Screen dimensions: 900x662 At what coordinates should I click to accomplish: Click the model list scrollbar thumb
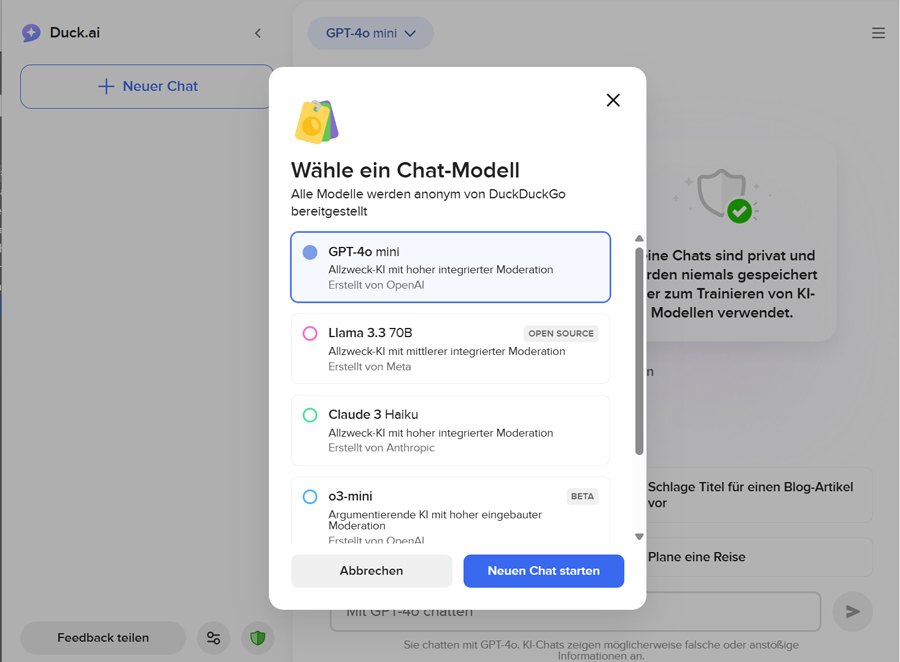click(639, 351)
